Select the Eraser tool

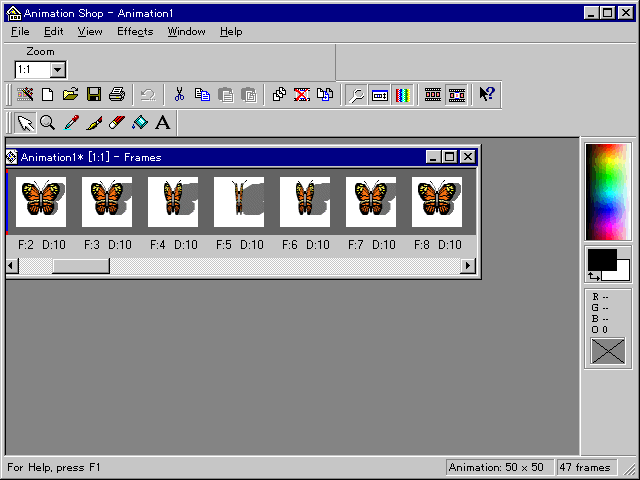point(116,123)
